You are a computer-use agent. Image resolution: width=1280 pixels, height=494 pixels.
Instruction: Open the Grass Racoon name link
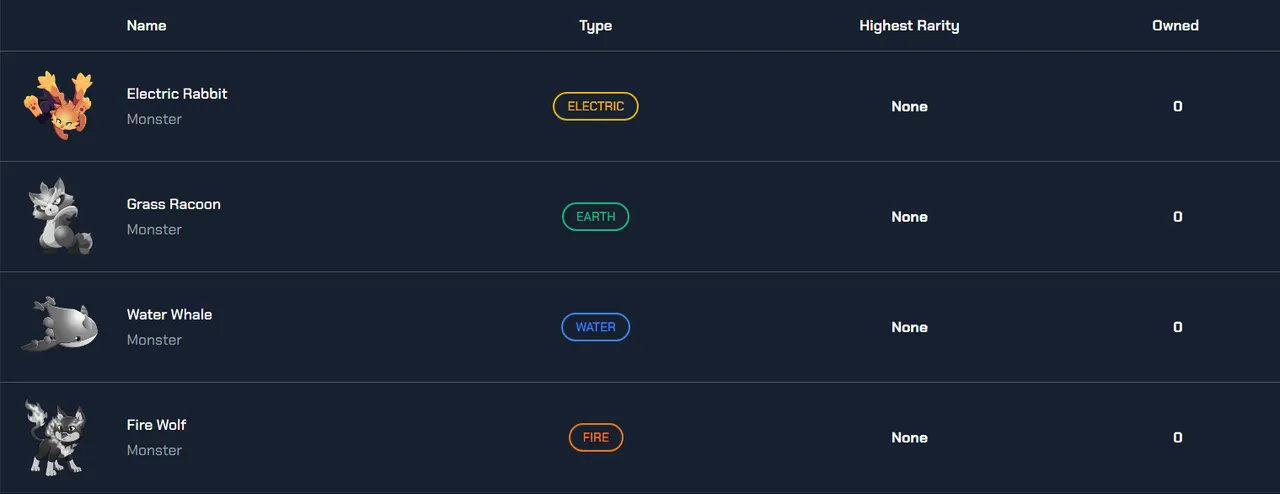[x=173, y=204]
